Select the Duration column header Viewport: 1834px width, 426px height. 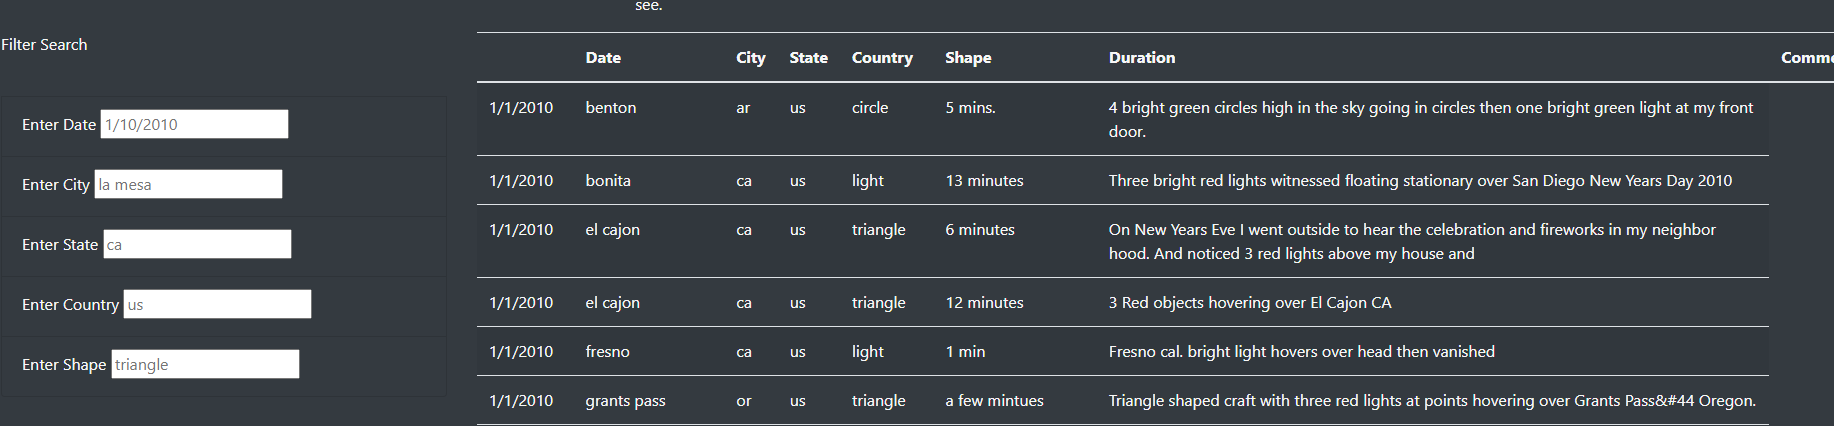(1142, 58)
